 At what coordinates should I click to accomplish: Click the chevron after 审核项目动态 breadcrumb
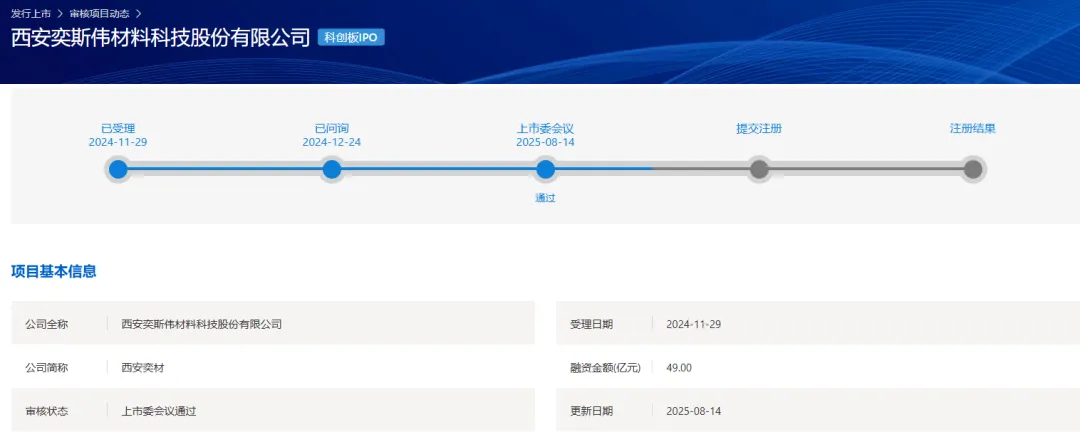click(x=138, y=13)
